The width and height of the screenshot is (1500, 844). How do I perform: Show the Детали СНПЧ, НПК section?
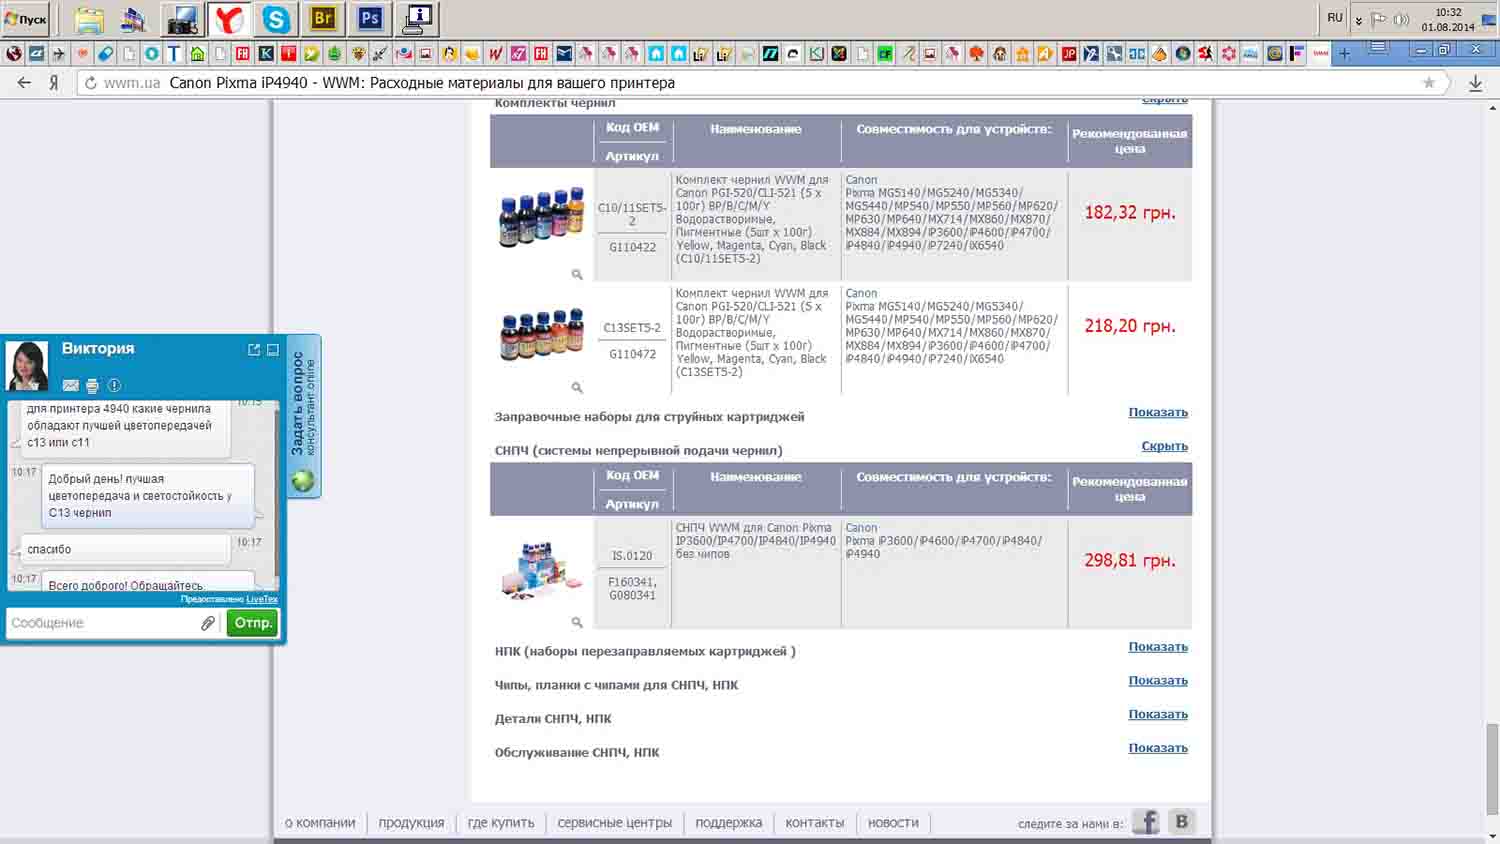[x=1158, y=714]
